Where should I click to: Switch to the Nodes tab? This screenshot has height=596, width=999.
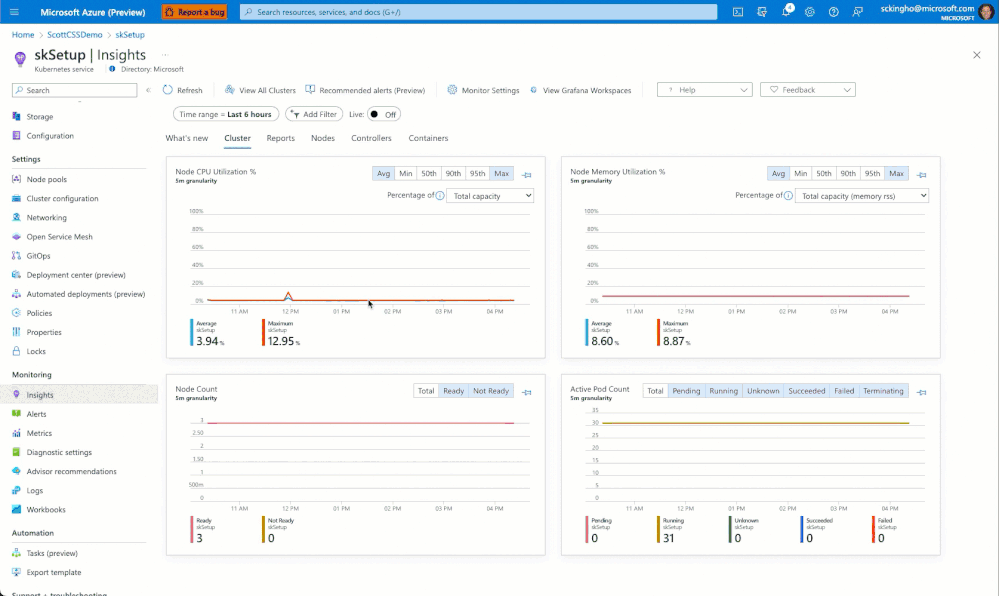click(x=323, y=138)
